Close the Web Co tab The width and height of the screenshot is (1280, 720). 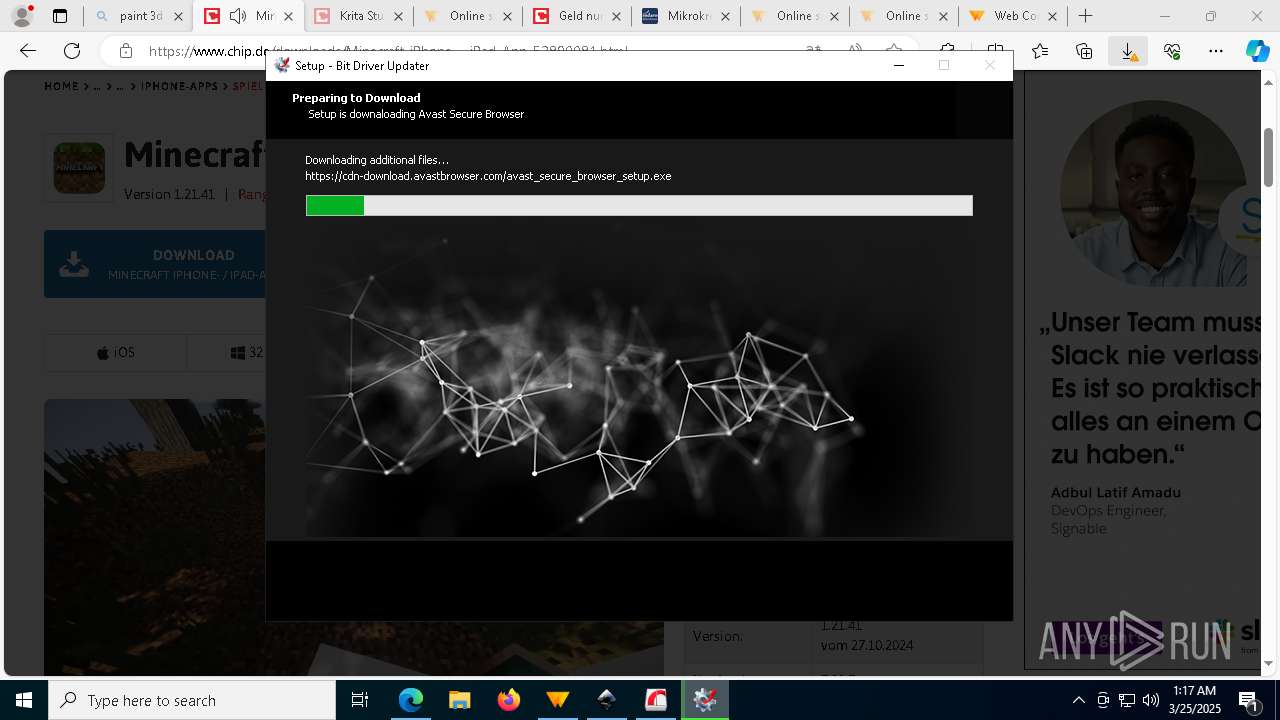click(x=1054, y=16)
